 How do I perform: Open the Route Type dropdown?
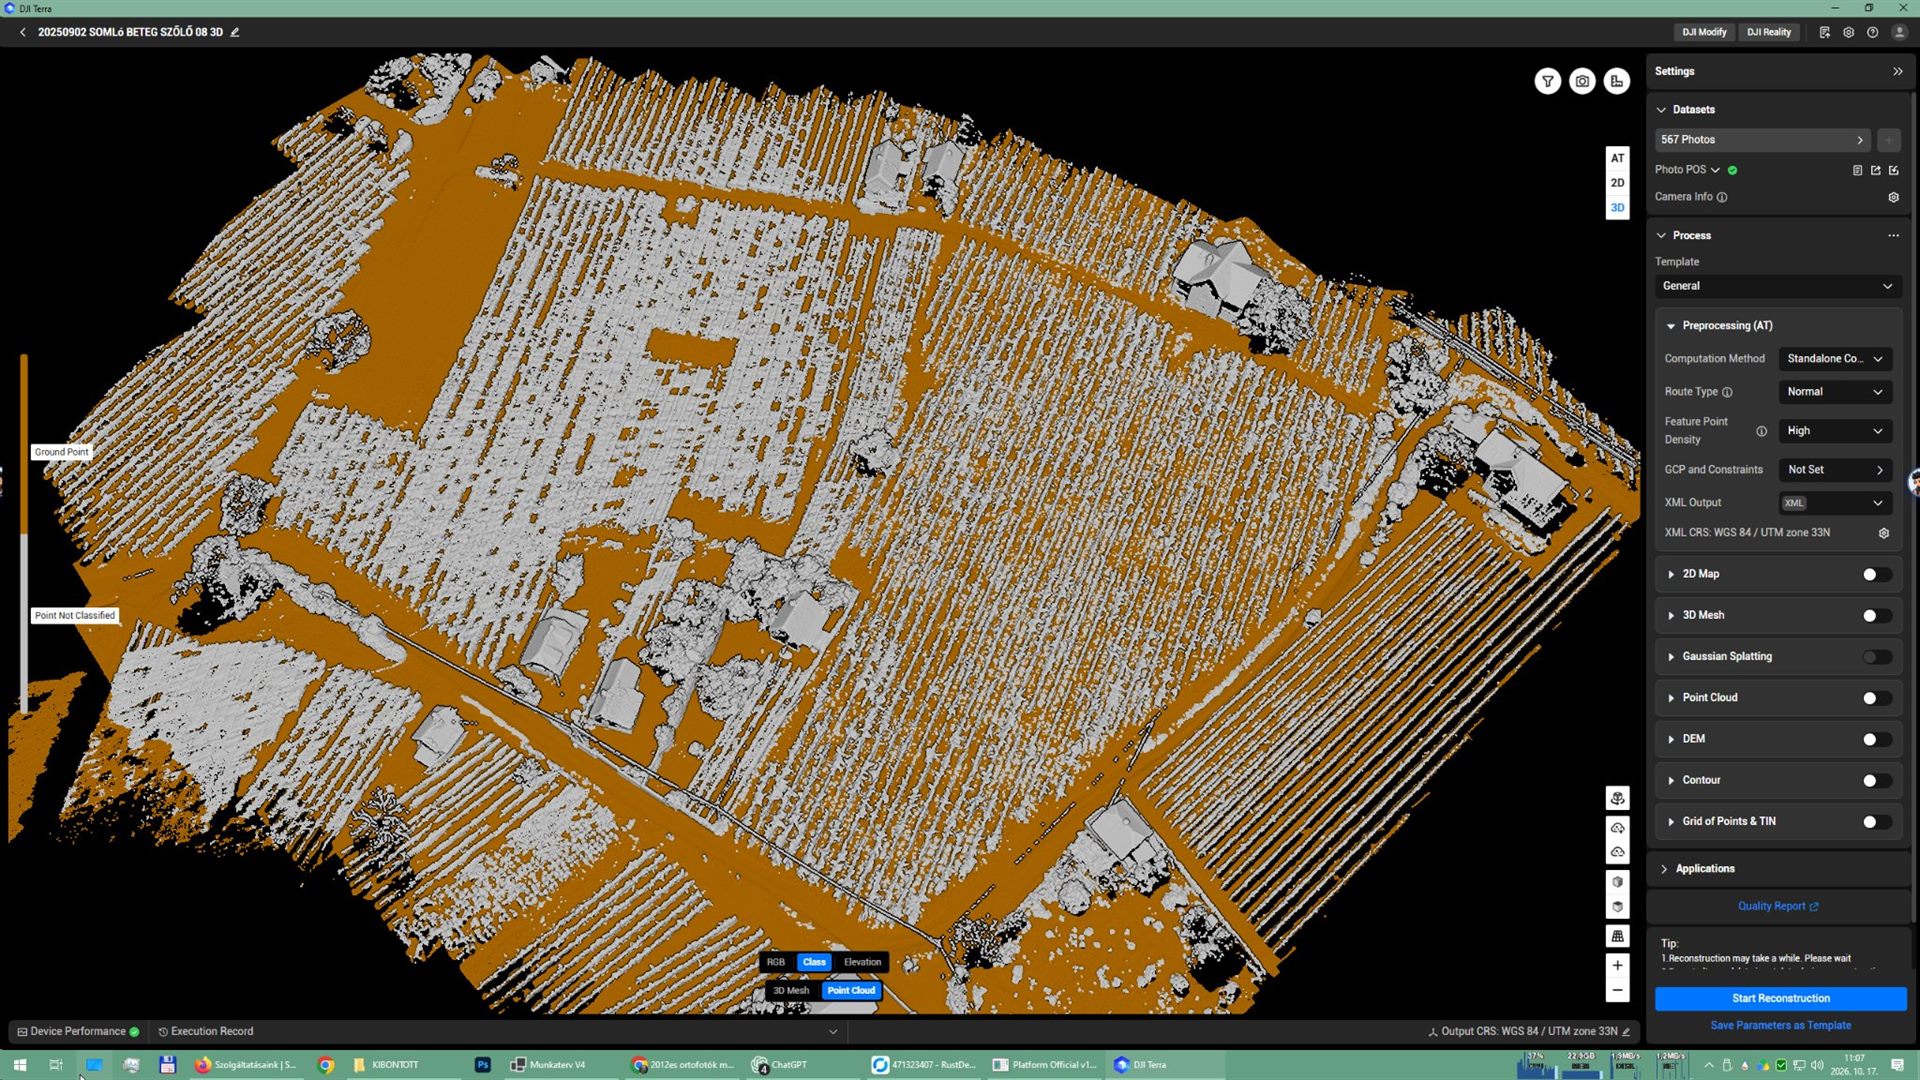coord(1835,392)
